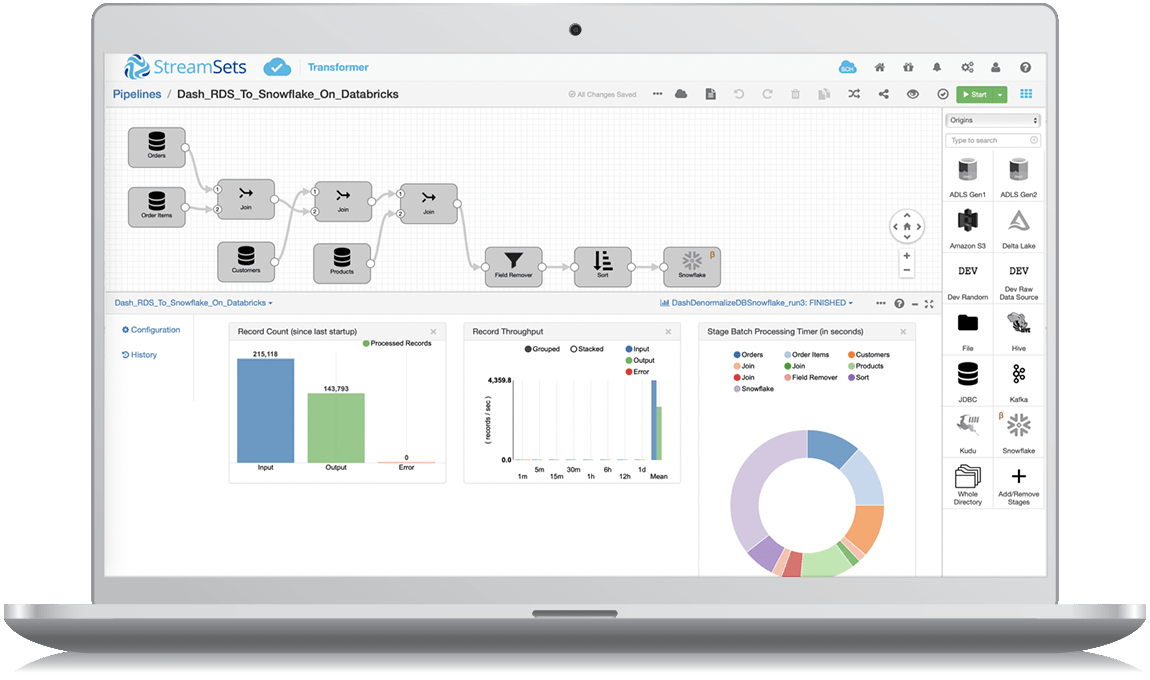Open the monitor panel help icon
1150x680 pixels.
click(899, 304)
